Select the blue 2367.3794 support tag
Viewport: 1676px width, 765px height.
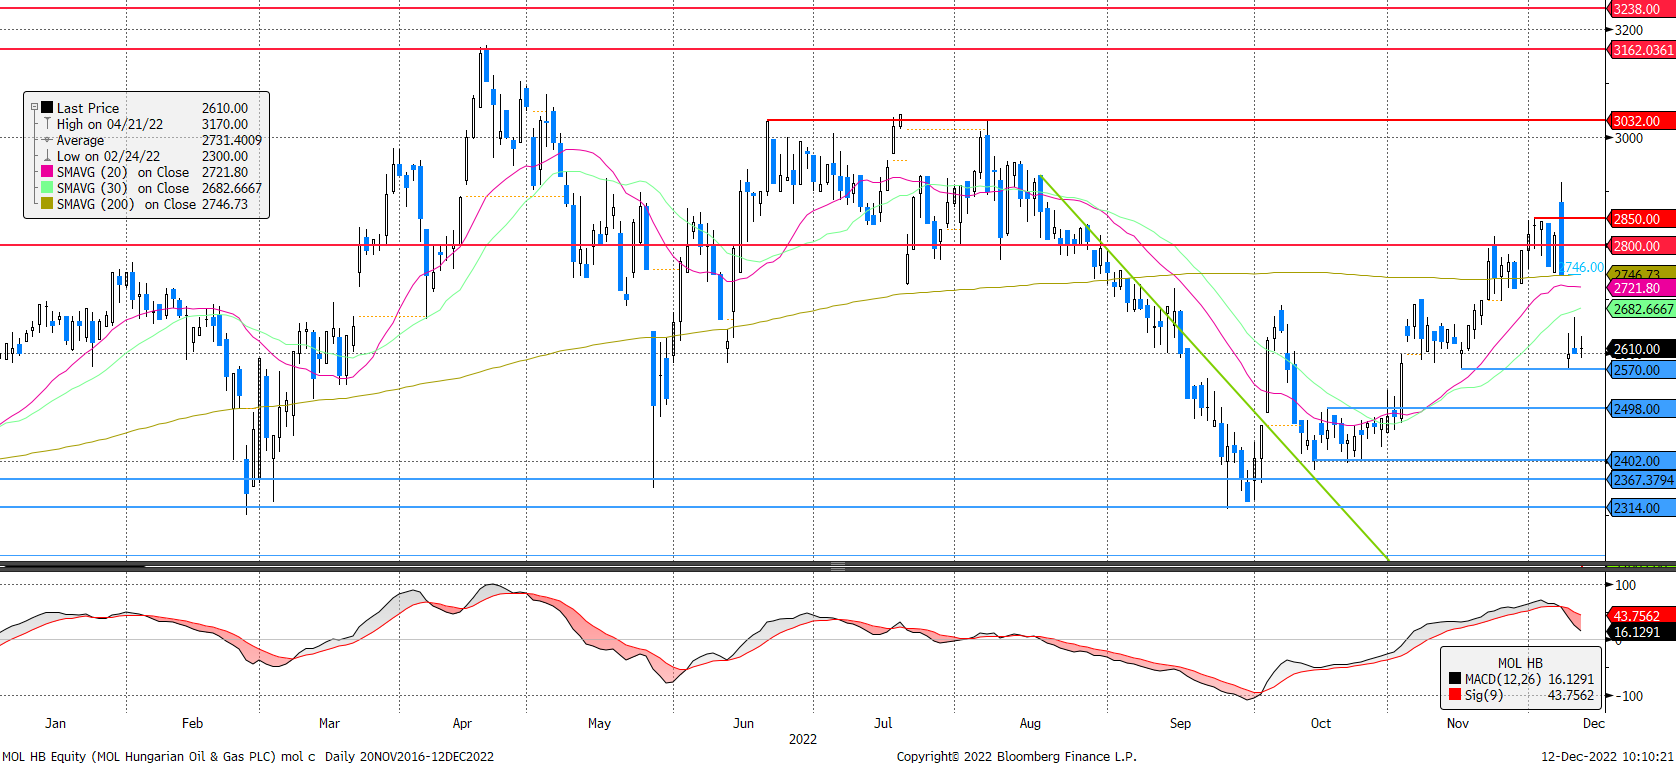coord(1640,480)
